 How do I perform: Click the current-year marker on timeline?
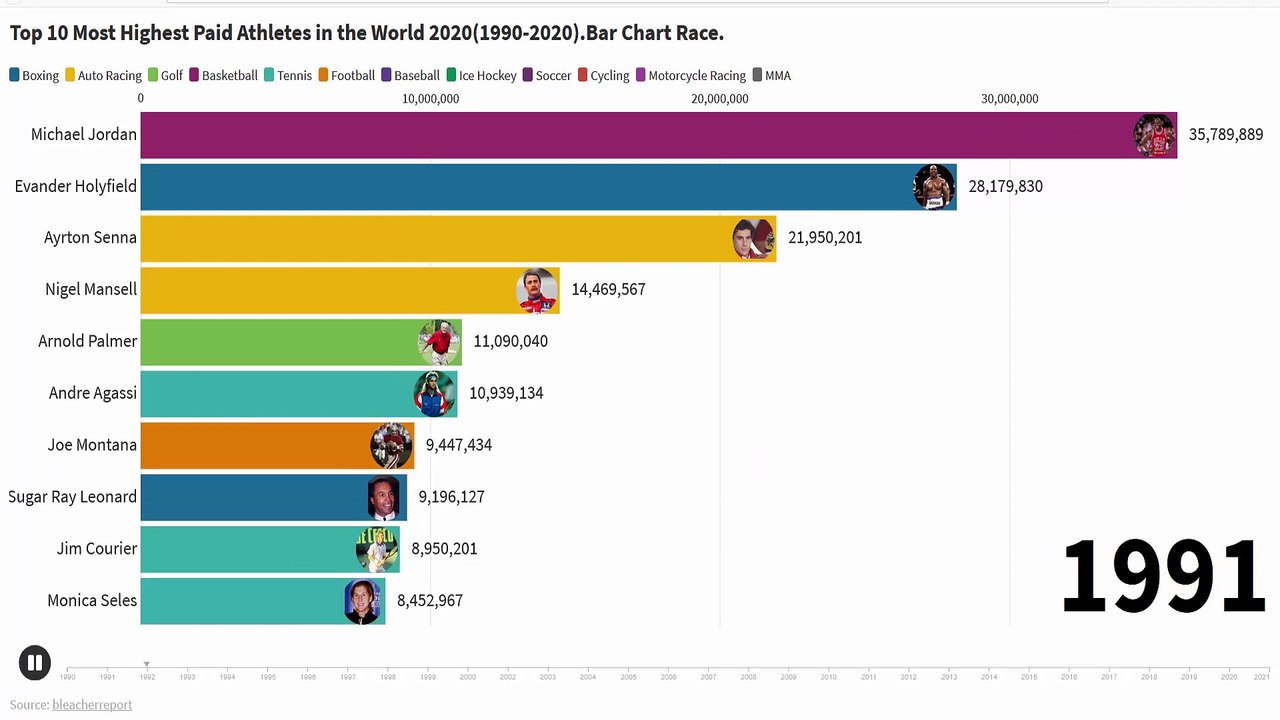147,664
